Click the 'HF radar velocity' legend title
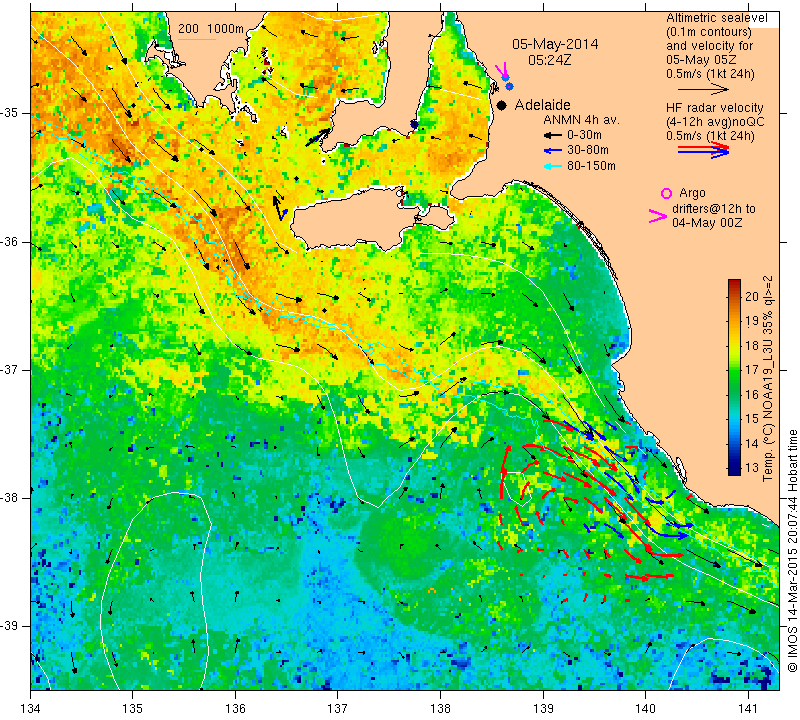Viewport: 800px width, 720px height. click(x=715, y=108)
